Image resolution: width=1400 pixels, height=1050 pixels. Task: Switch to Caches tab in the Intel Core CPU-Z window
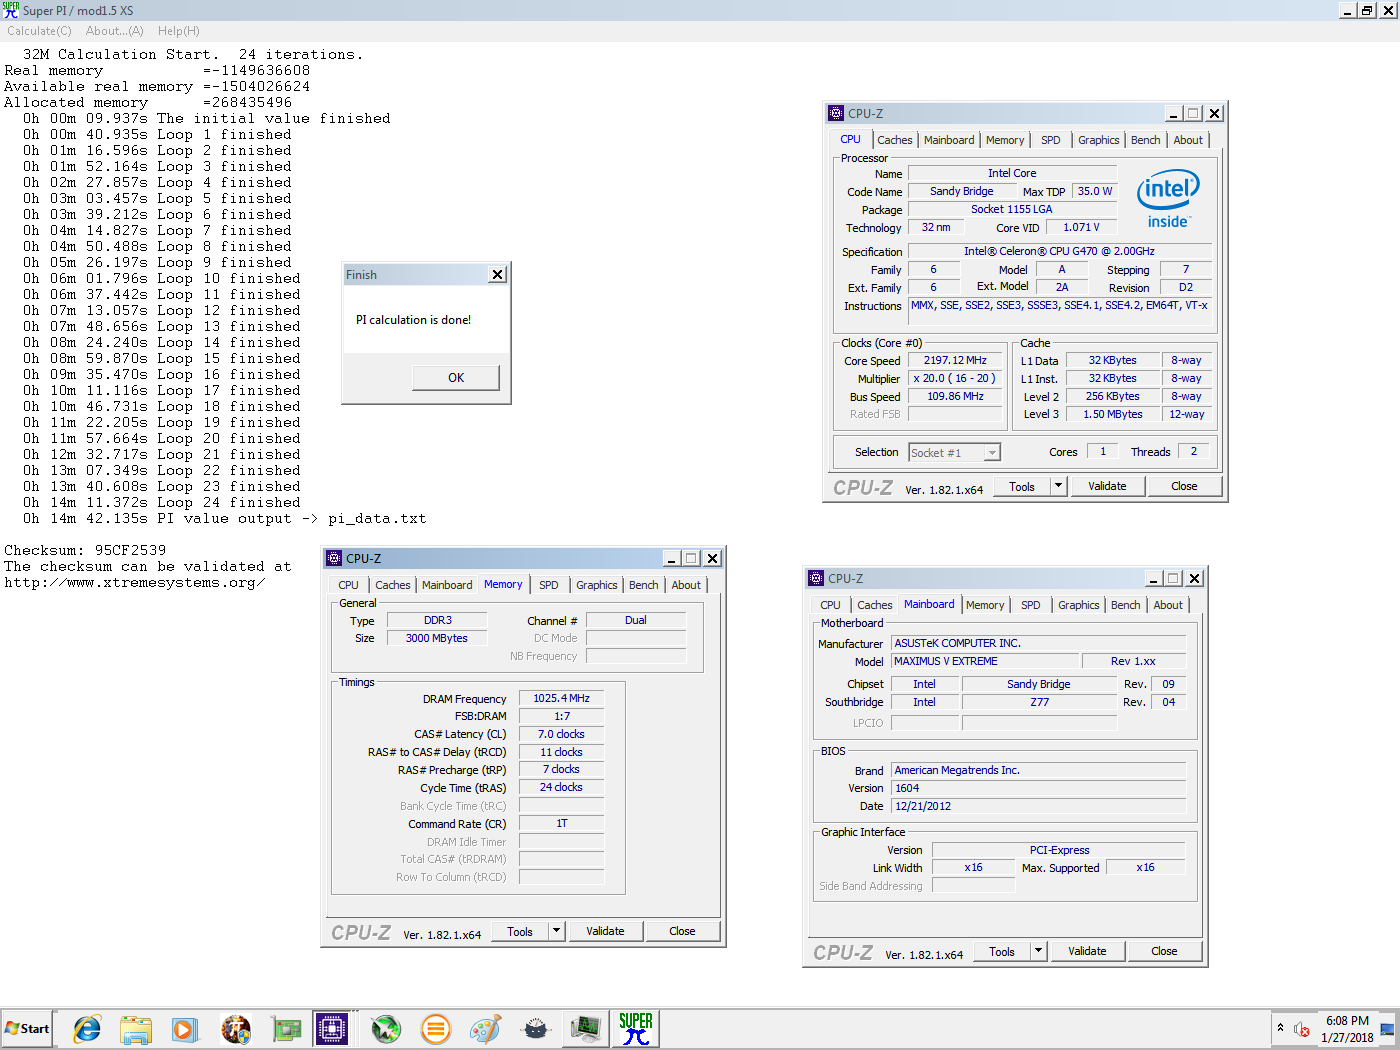click(x=895, y=140)
